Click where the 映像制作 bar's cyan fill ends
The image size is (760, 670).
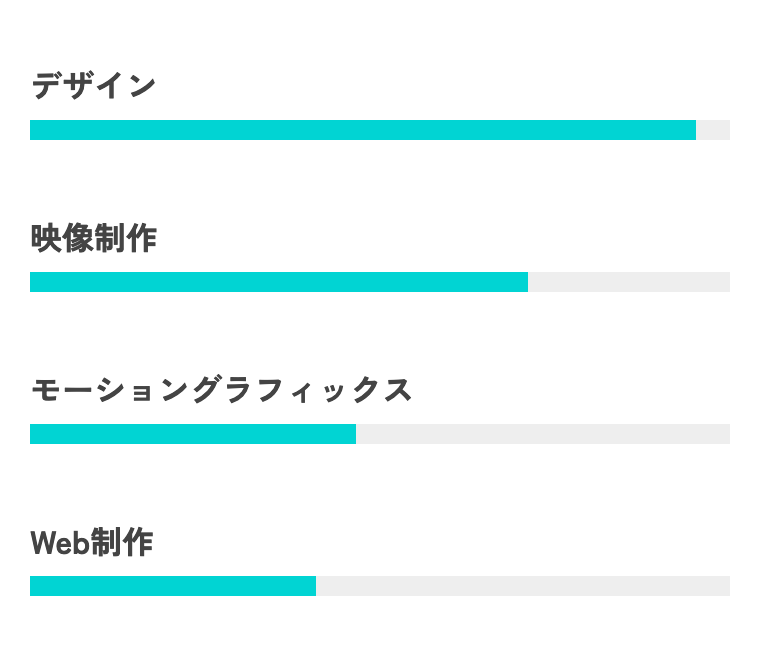pyautogui.click(x=527, y=282)
